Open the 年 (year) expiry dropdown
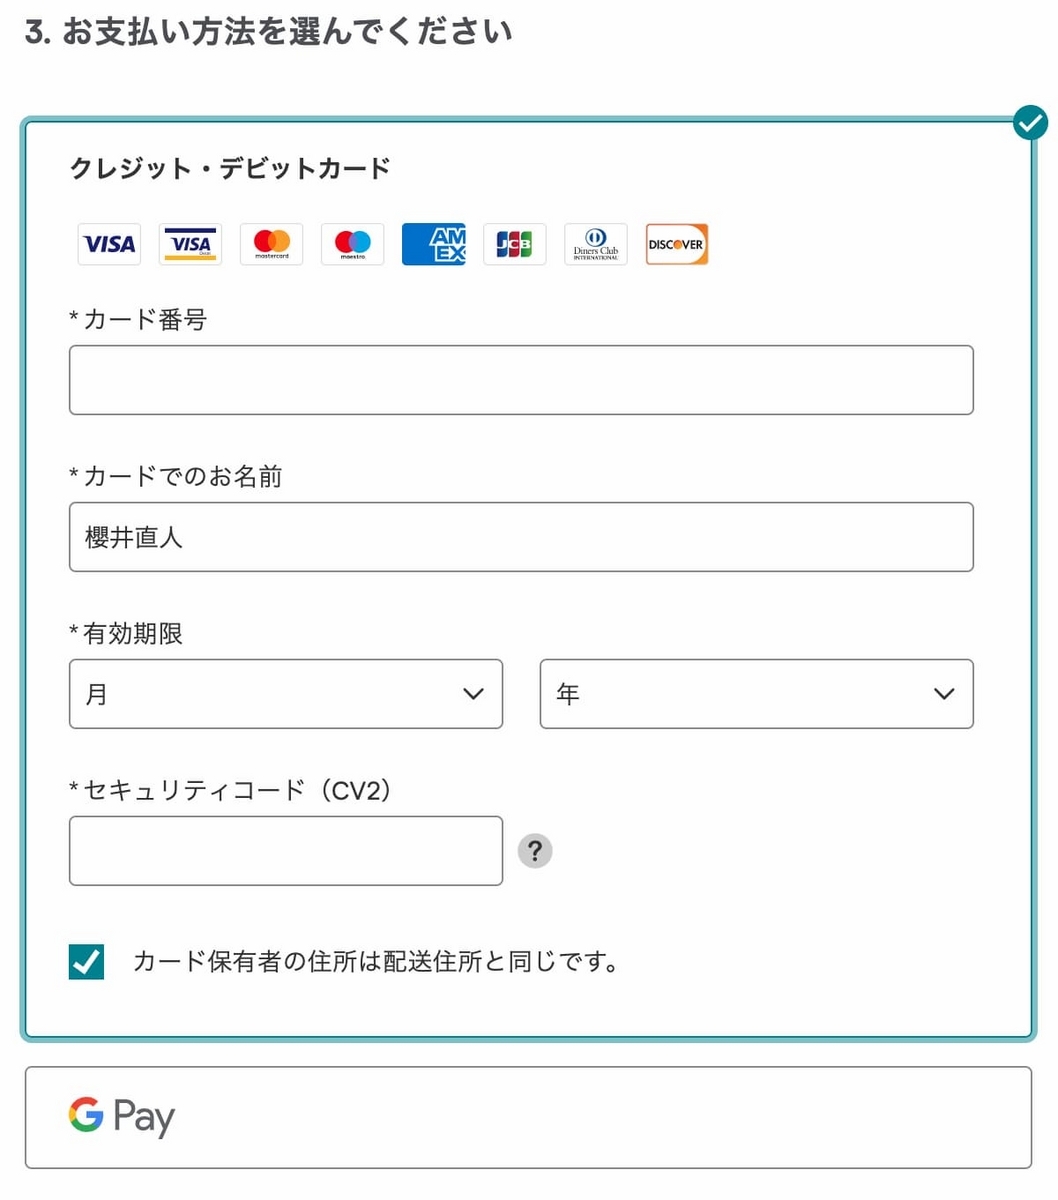This screenshot has height=1200, width=1058. click(x=755, y=694)
